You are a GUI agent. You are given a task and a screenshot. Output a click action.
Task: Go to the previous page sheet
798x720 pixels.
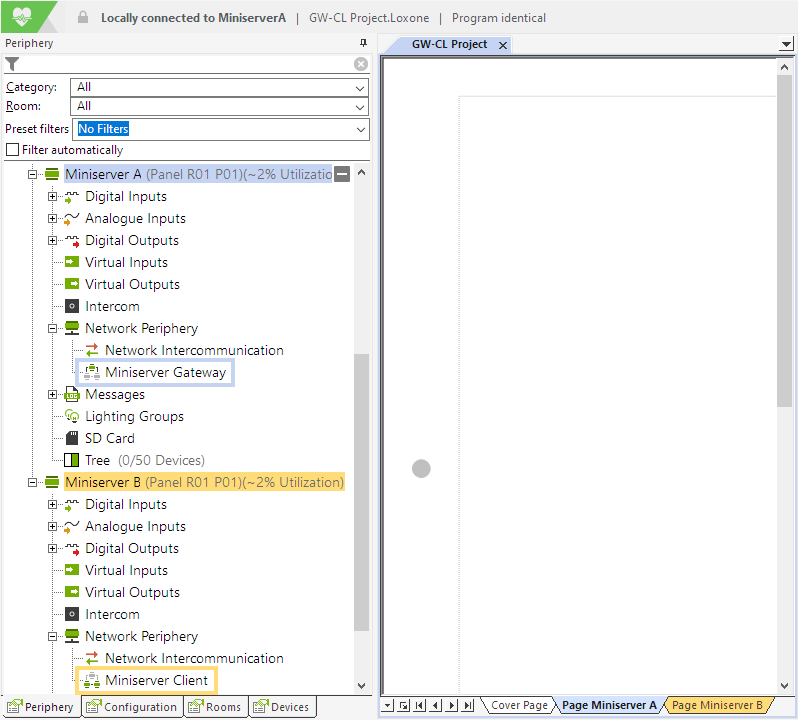[436, 705]
